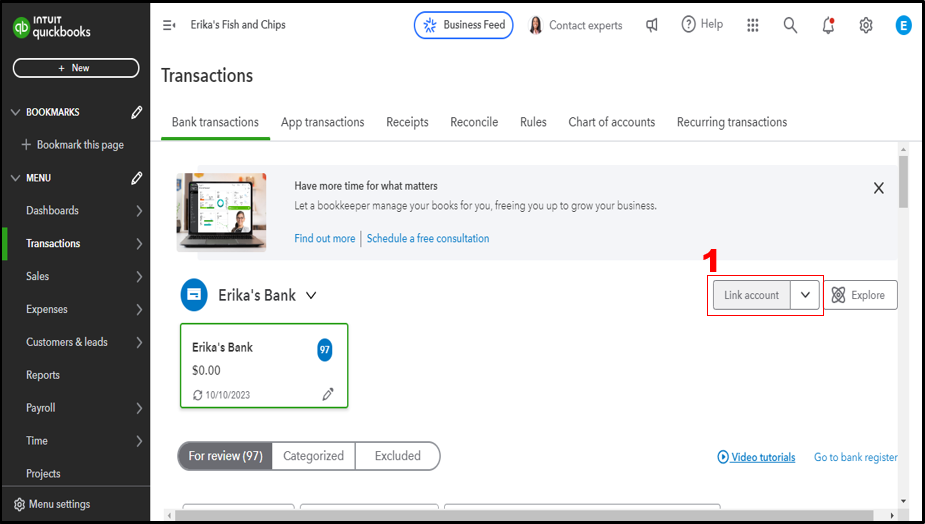This screenshot has width=925, height=524.
Task: Show Excluded transactions
Action: pos(398,456)
